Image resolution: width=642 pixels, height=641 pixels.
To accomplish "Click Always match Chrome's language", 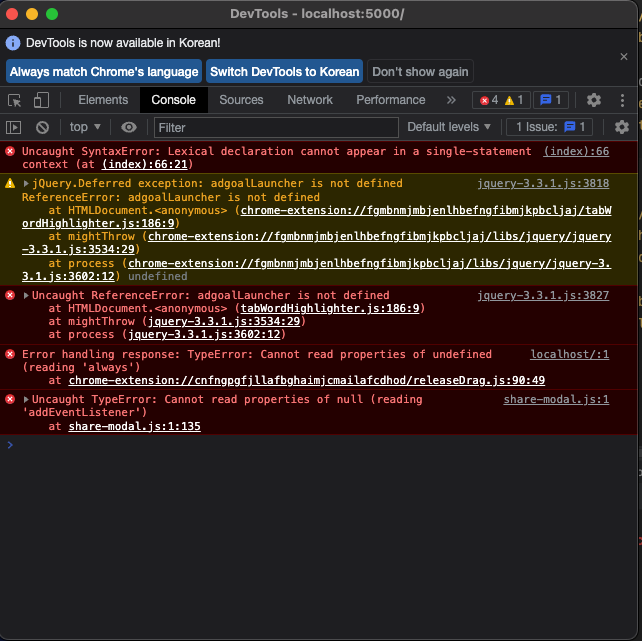I will point(104,72).
